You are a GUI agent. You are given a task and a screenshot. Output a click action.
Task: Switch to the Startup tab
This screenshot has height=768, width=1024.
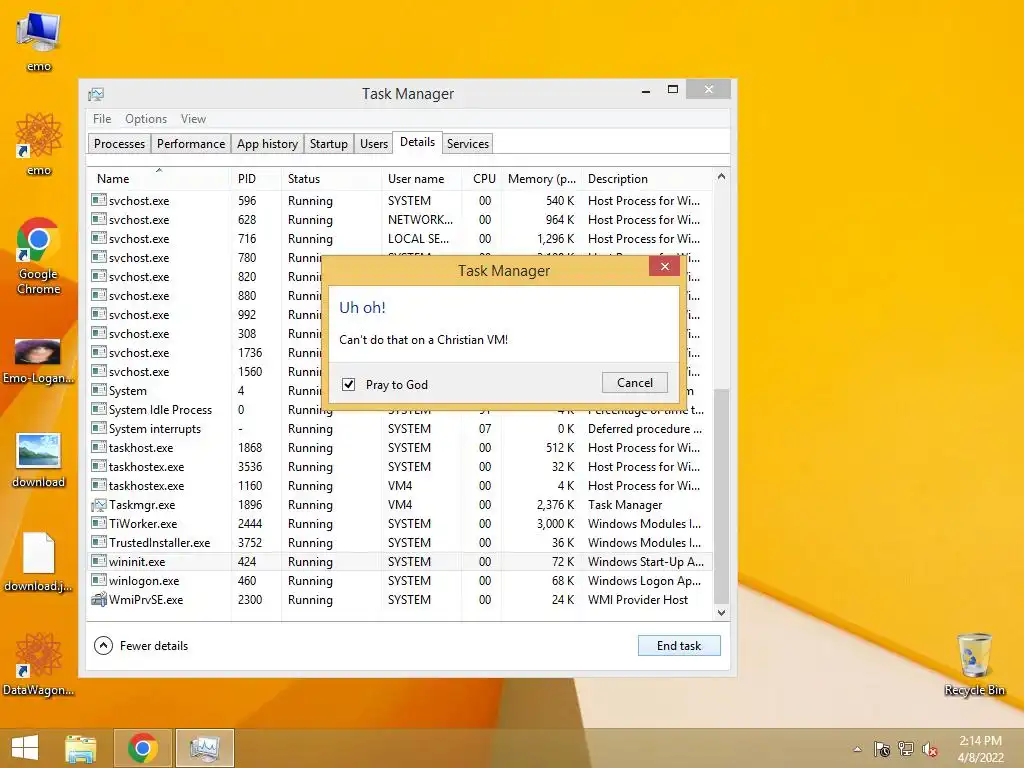point(328,144)
